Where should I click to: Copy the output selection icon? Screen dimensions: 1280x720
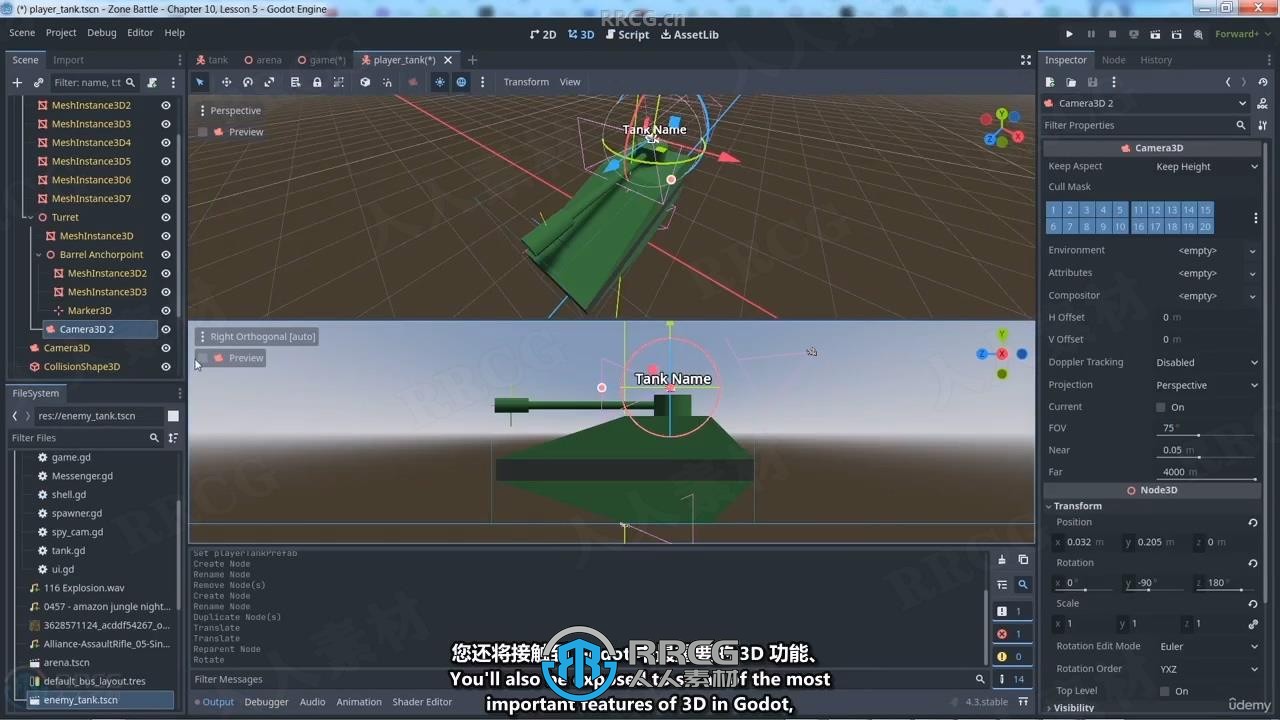click(1023, 560)
